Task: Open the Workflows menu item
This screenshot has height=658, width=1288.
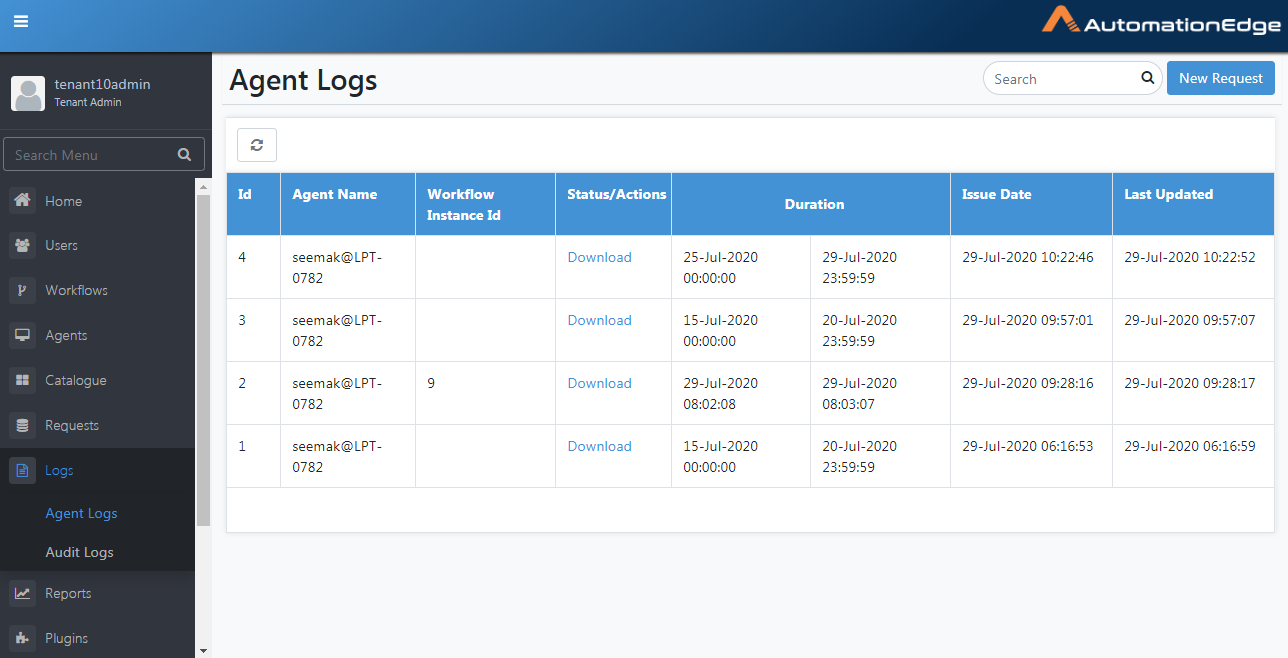Action: click(98, 290)
